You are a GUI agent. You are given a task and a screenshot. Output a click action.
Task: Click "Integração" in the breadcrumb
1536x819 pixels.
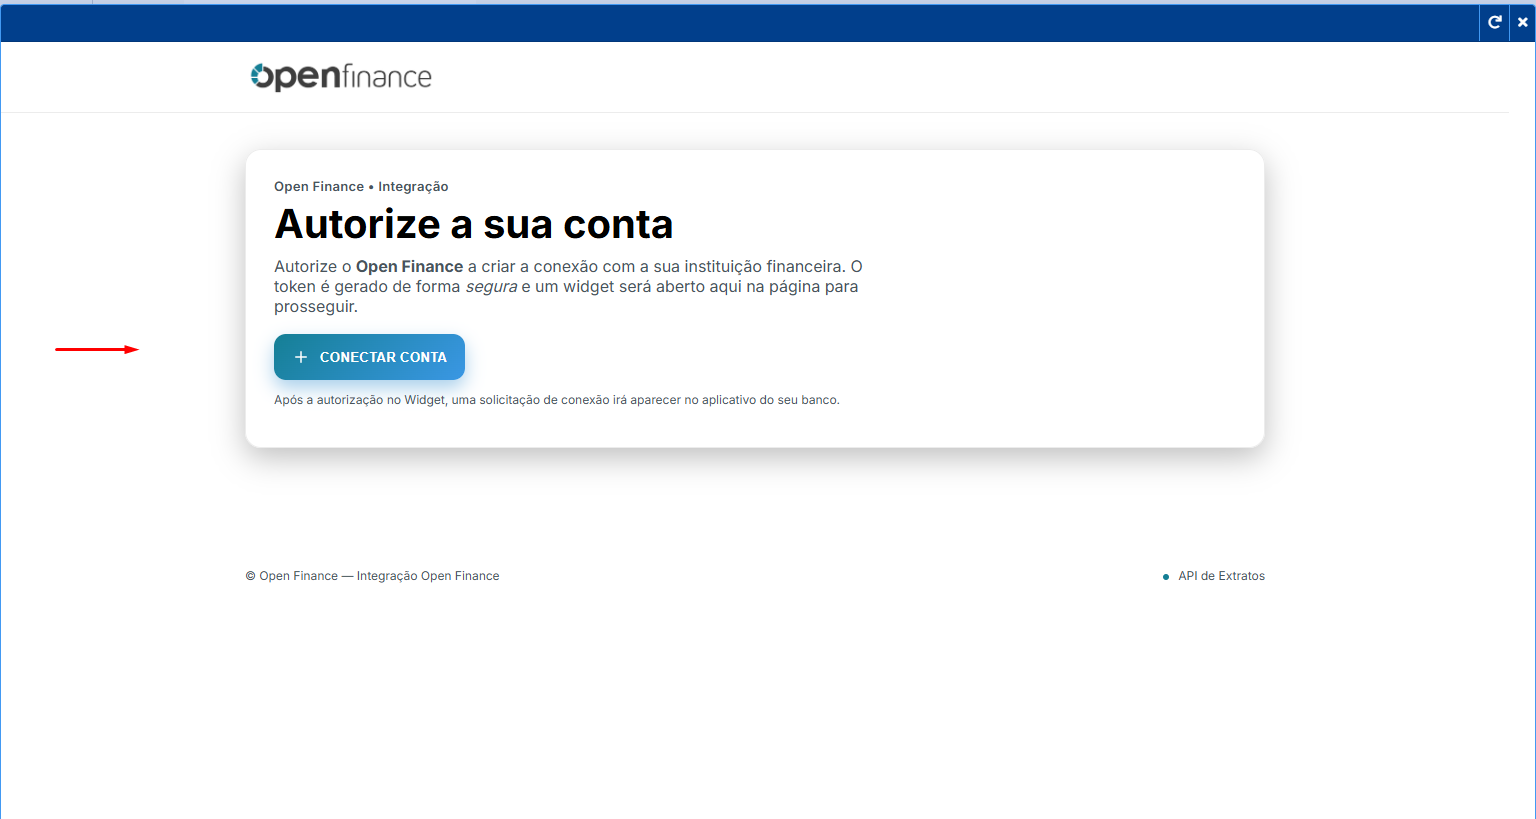pos(413,187)
